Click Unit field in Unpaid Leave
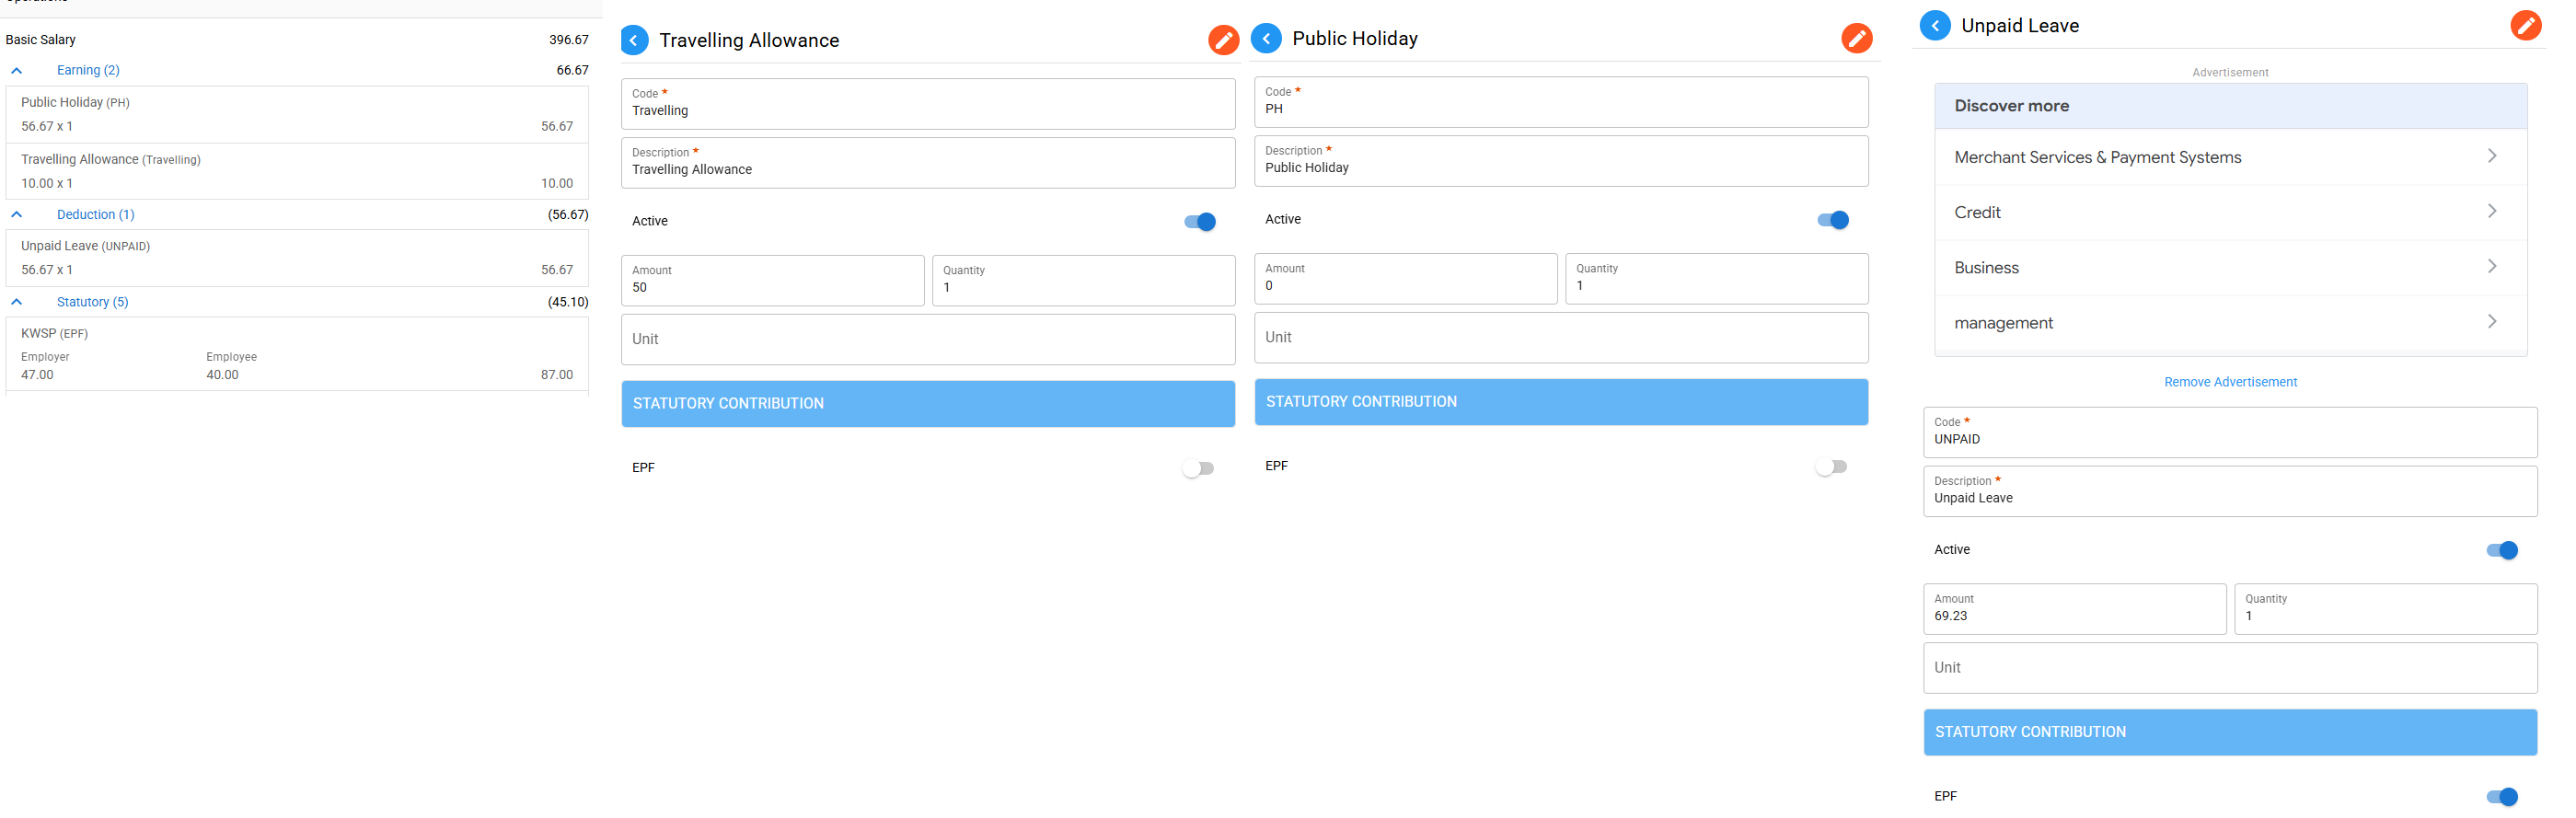The height and width of the screenshot is (818, 2576). pyautogui.click(x=2230, y=667)
